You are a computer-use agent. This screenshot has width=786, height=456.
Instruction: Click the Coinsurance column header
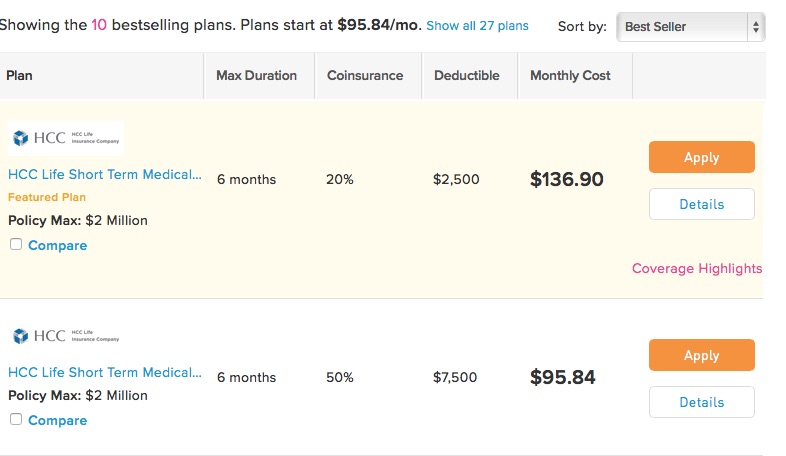coord(365,76)
